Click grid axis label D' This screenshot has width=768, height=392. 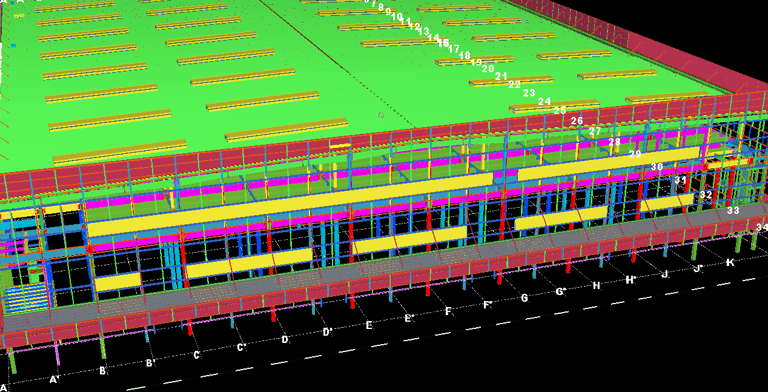coord(328,332)
